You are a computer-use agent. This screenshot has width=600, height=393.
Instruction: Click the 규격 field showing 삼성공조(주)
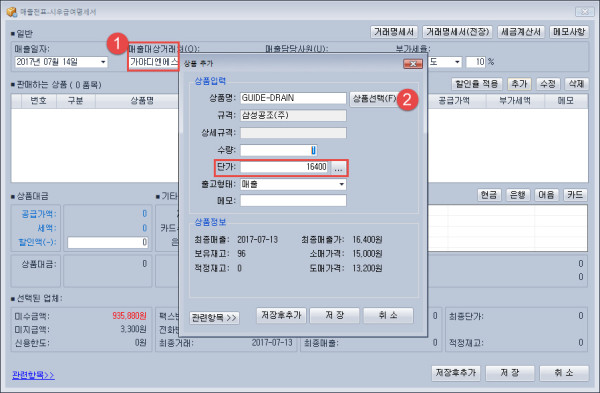coord(293,115)
